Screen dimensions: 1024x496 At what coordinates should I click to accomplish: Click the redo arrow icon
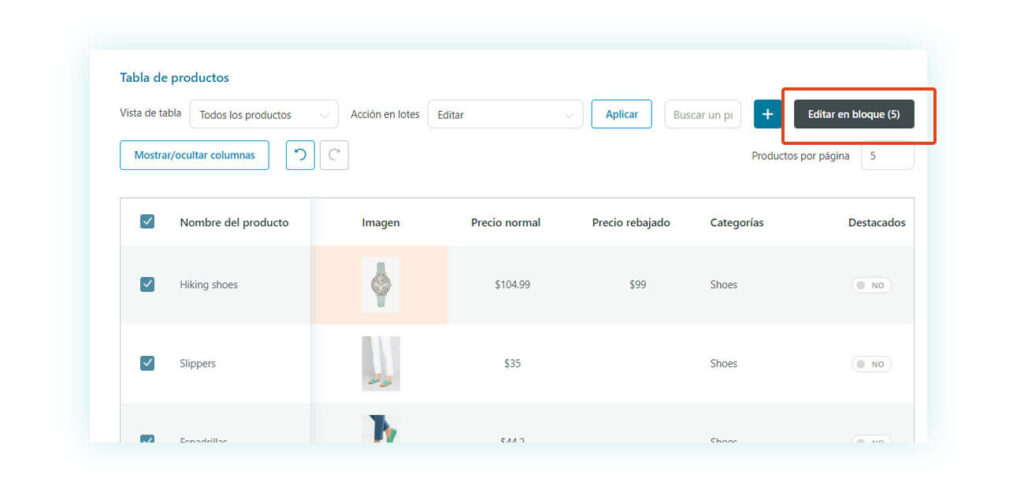334,155
